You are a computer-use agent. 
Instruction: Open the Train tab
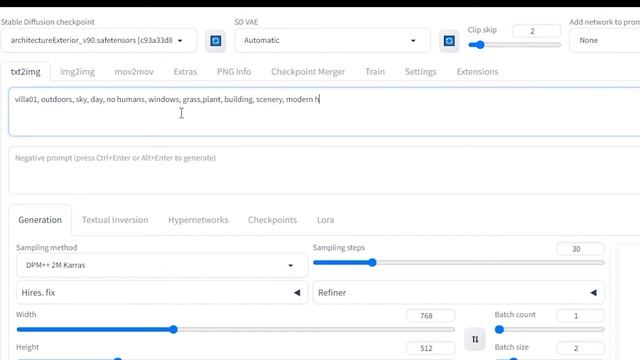coord(375,72)
